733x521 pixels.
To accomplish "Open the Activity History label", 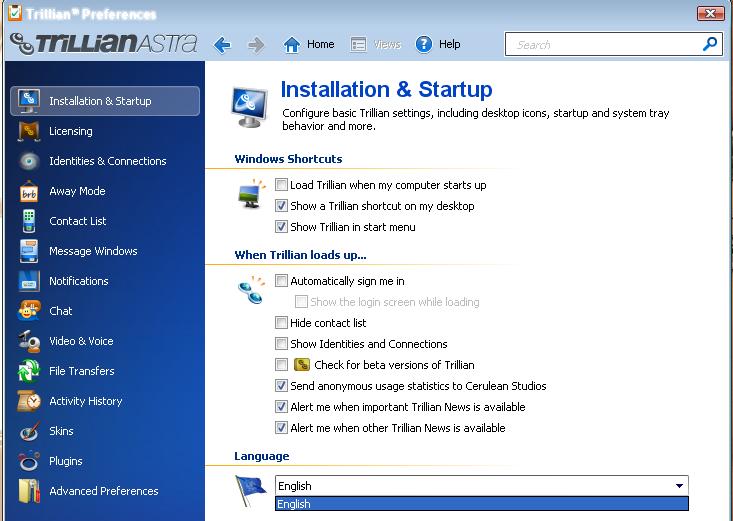I will (x=86, y=401).
